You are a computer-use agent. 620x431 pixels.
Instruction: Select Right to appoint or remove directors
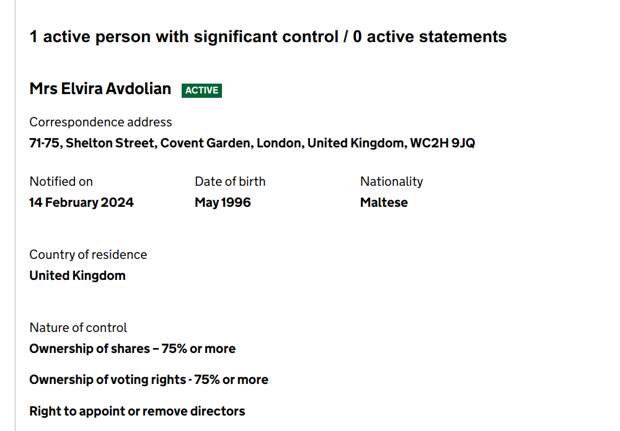coord(137,411)
